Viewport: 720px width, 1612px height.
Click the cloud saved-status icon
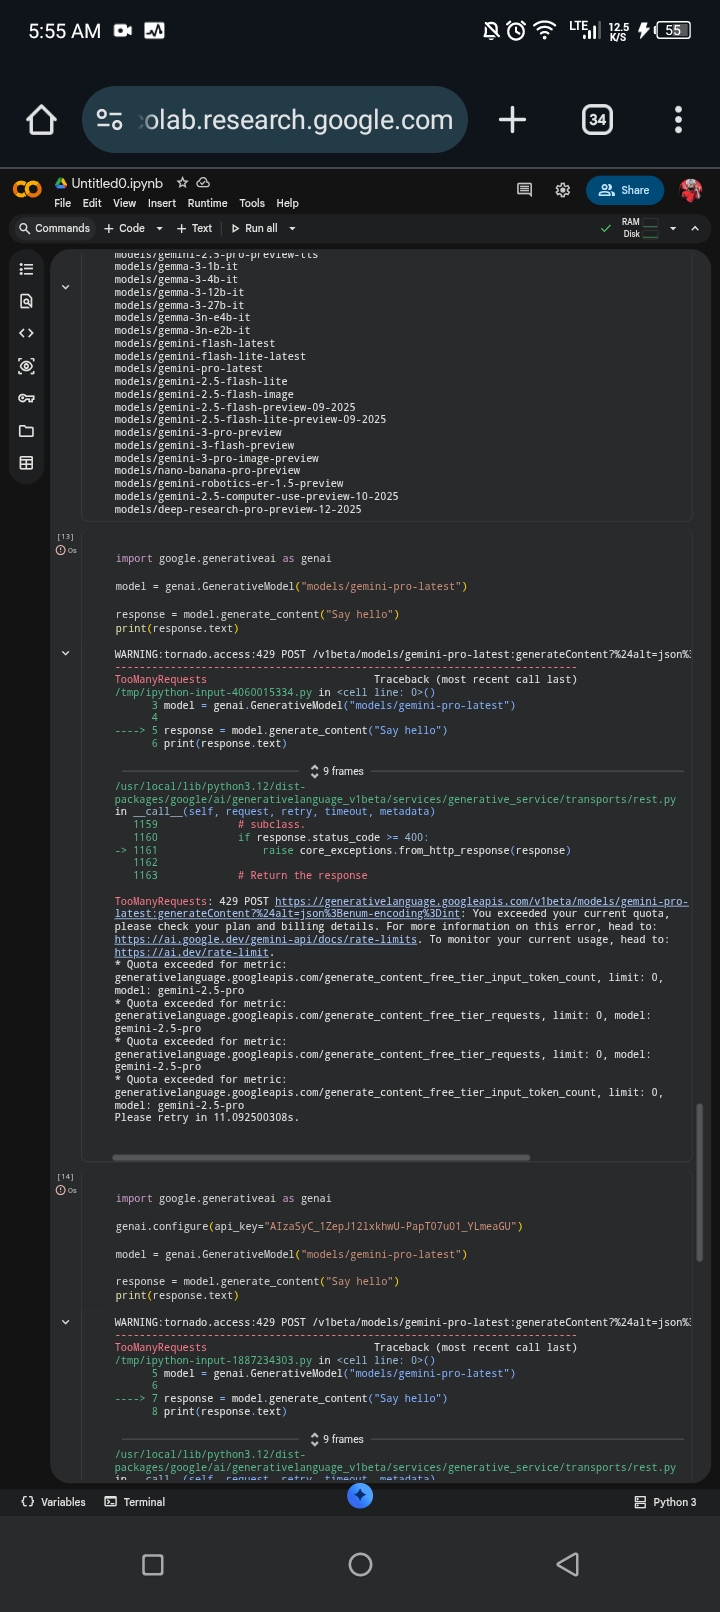pyautogui.click(x=203, y=183)
